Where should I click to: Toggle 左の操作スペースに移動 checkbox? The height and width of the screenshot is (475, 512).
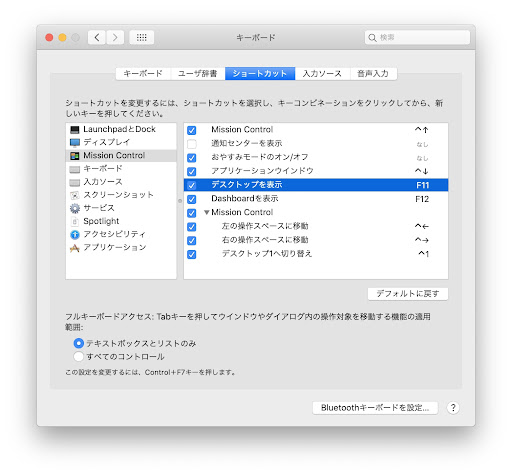point(192,227)
